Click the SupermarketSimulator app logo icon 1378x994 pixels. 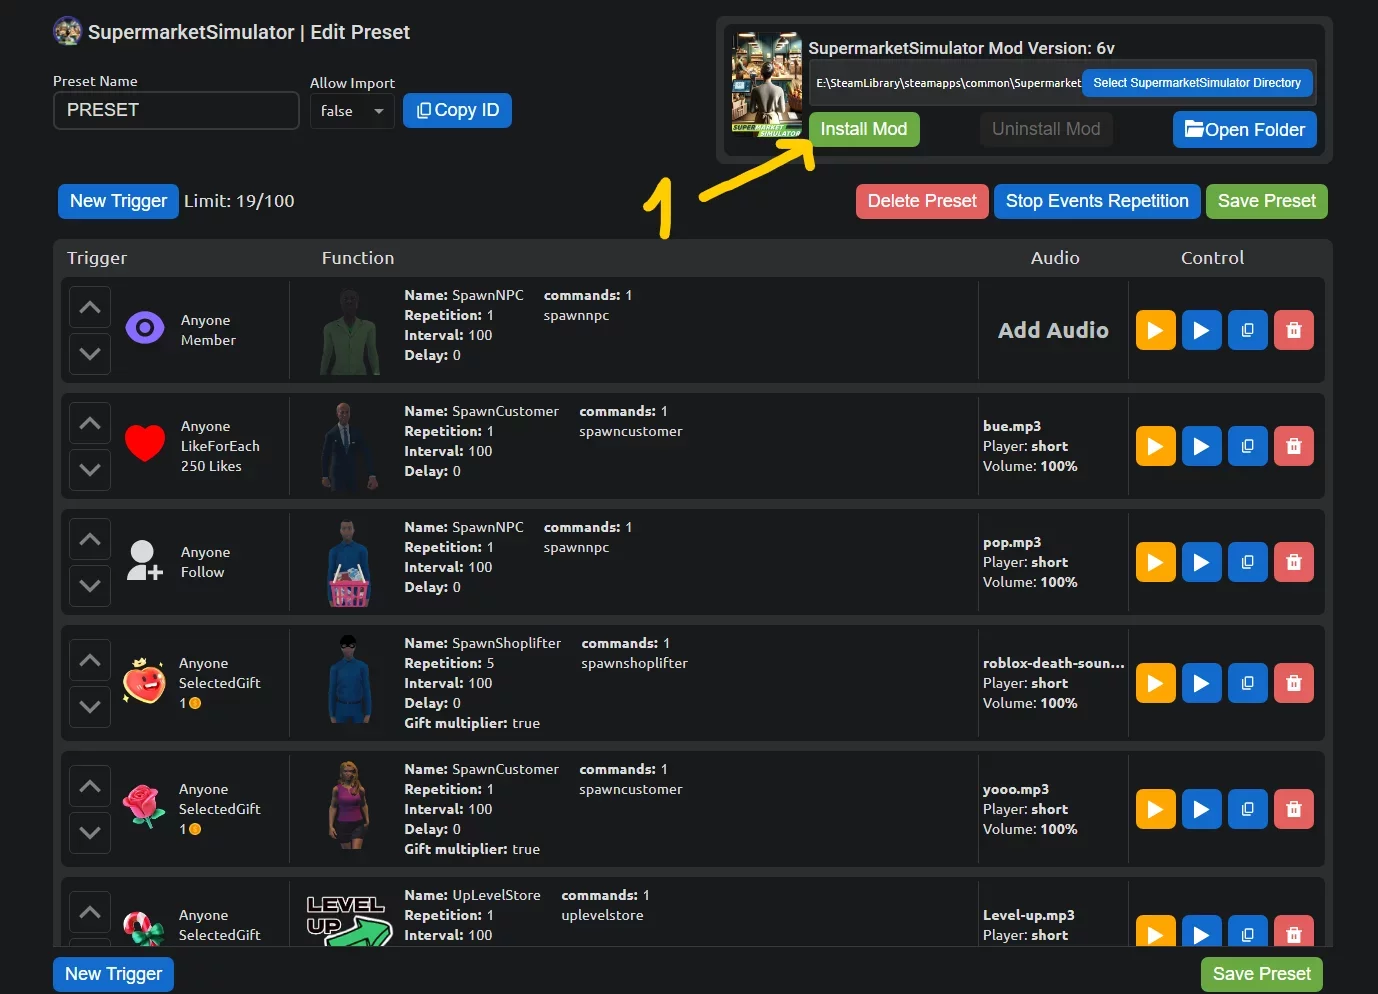tap(68, 31)
